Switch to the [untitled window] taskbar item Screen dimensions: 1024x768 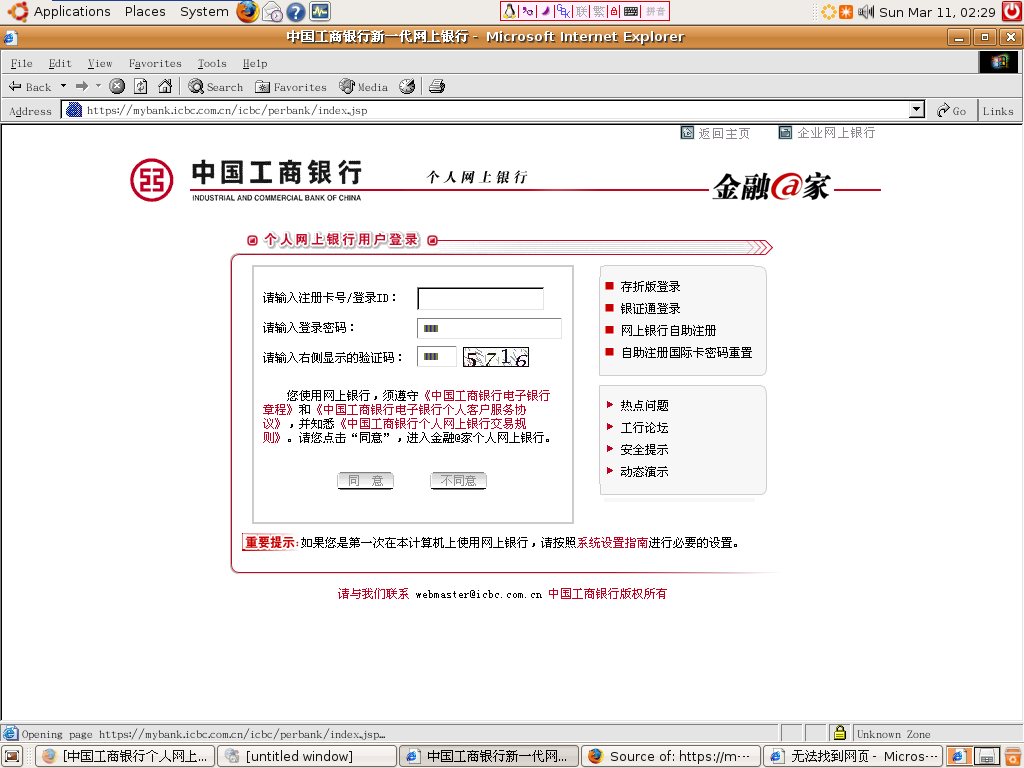click(x=307, y=756)
